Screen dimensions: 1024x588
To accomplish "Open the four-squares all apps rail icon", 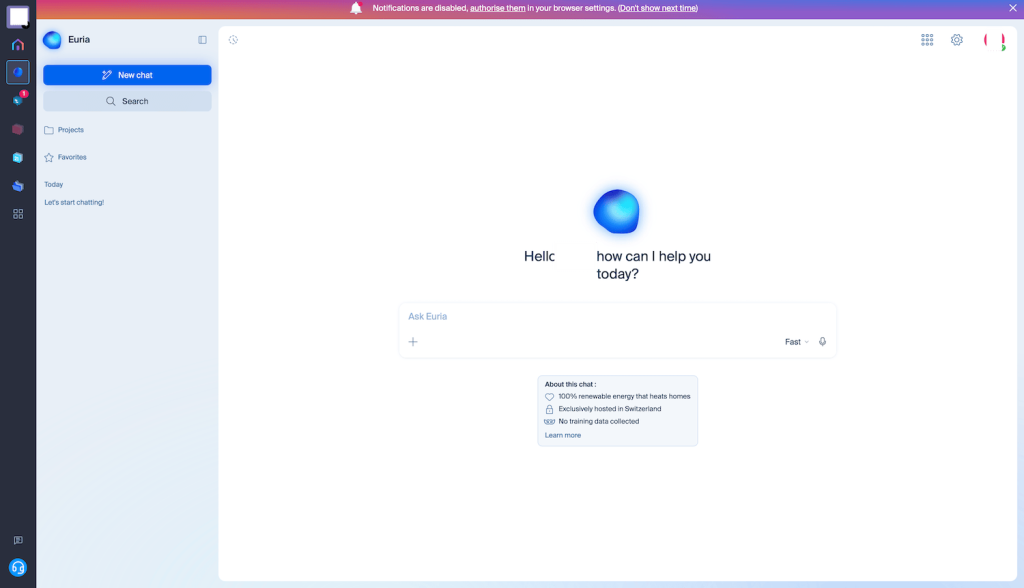I will click(18, 214).
